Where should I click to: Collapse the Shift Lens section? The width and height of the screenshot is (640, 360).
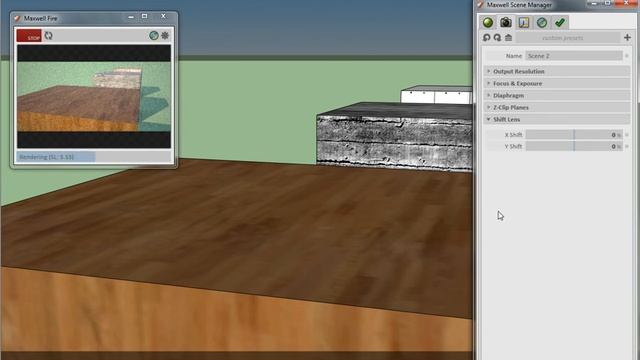click(x=557, y=119)
